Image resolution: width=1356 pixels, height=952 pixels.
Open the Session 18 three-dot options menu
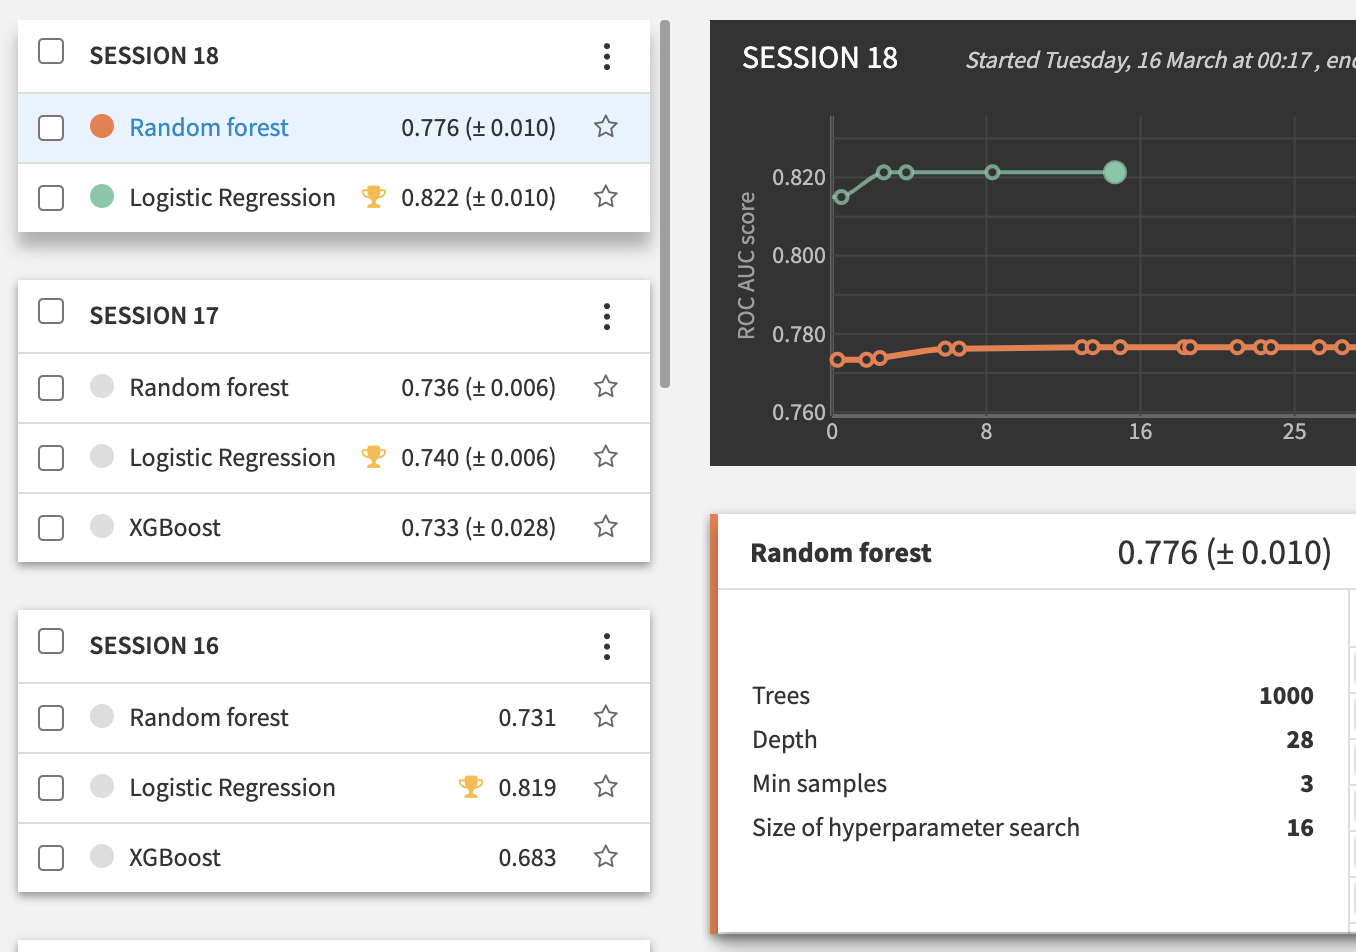[x=607, y=56]
